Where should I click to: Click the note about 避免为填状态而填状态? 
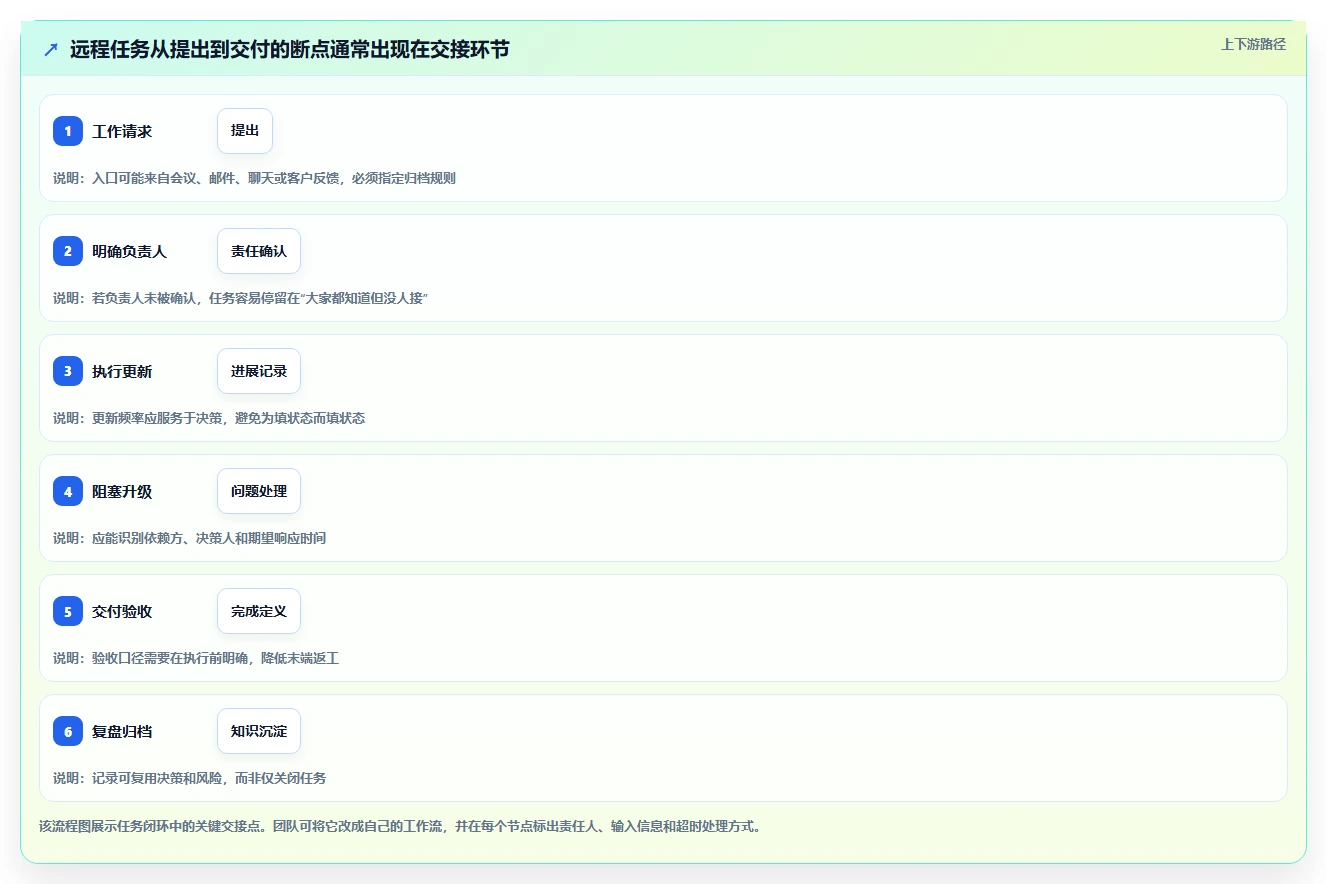click(209, 418)
